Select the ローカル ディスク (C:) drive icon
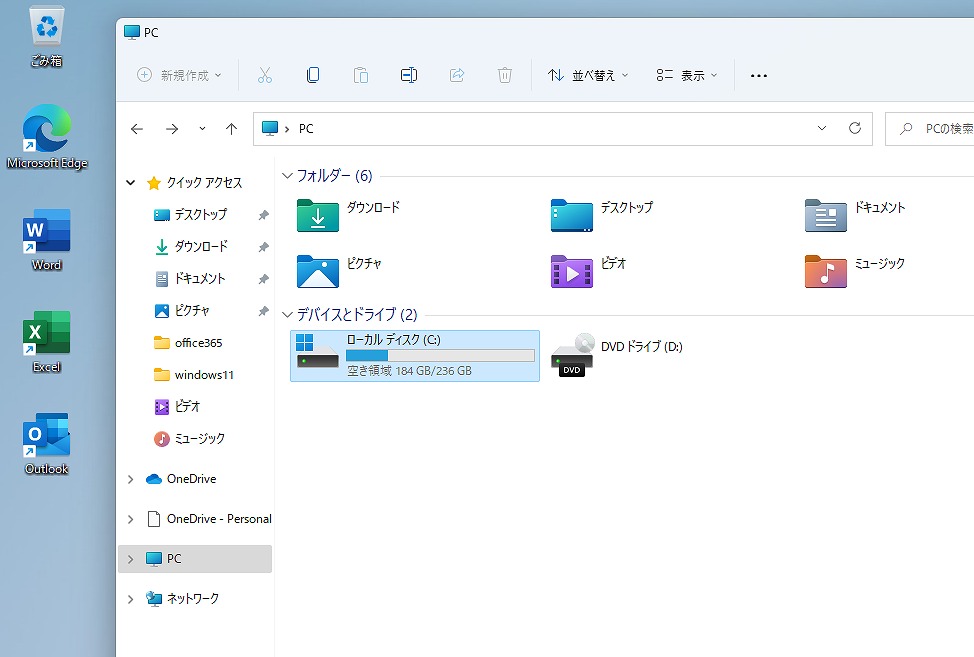The width and height of the screenshot is (974, 657). 317,353
